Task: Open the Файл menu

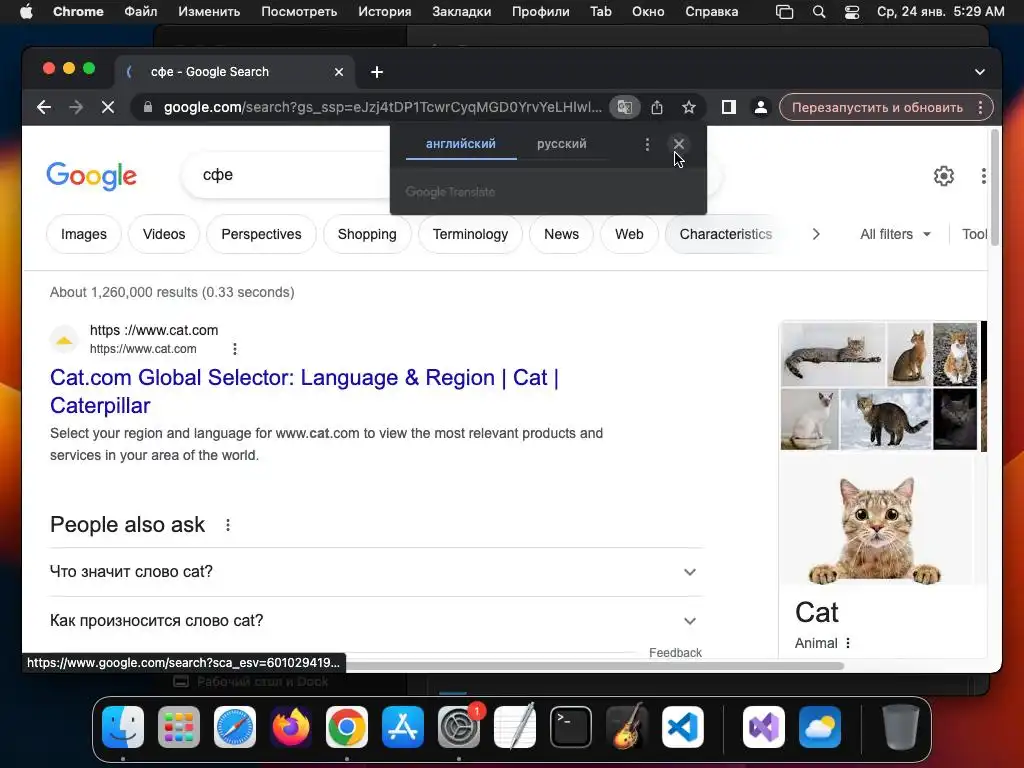Action: click(140, 12)
